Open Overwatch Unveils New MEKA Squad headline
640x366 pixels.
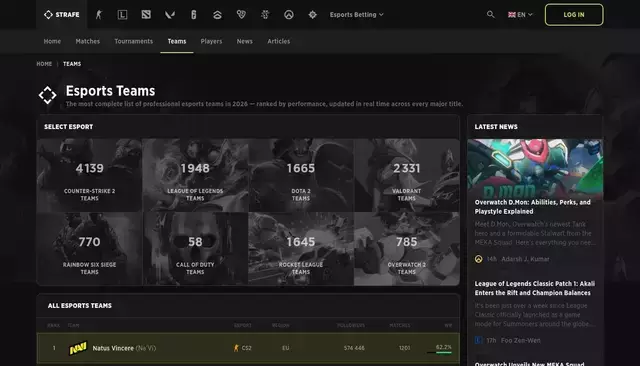tap(530, 364)
